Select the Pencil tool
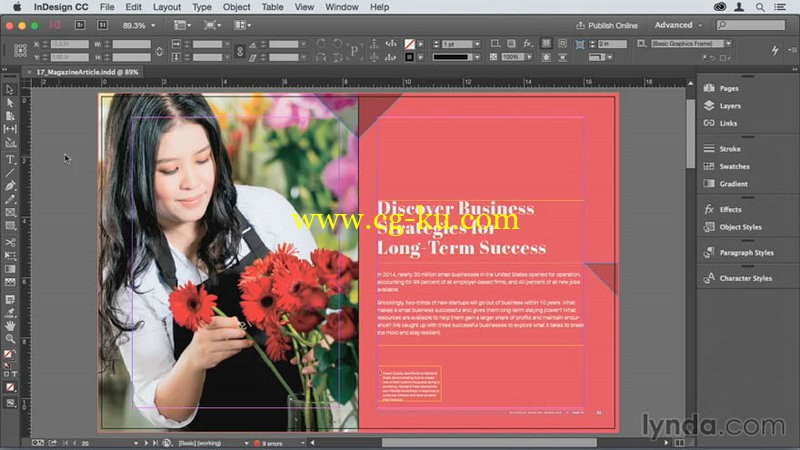The height and width of the screenshot is (450, 800). [x=10, y=199]
